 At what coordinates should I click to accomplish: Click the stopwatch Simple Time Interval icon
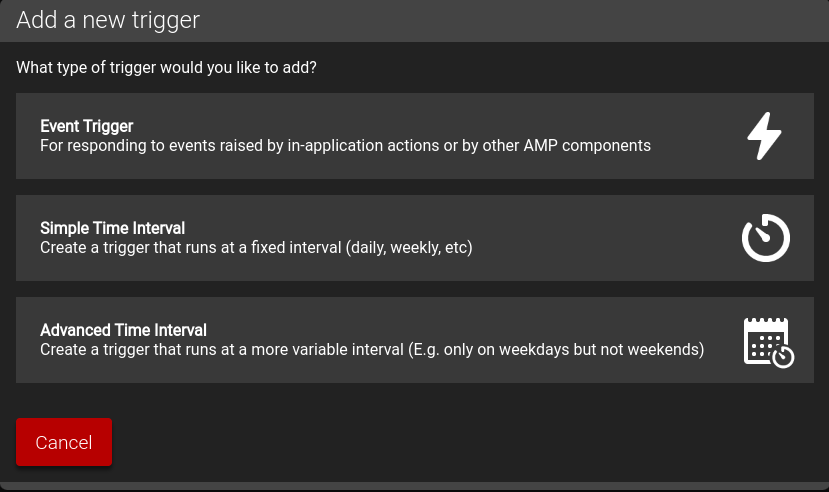766,238
